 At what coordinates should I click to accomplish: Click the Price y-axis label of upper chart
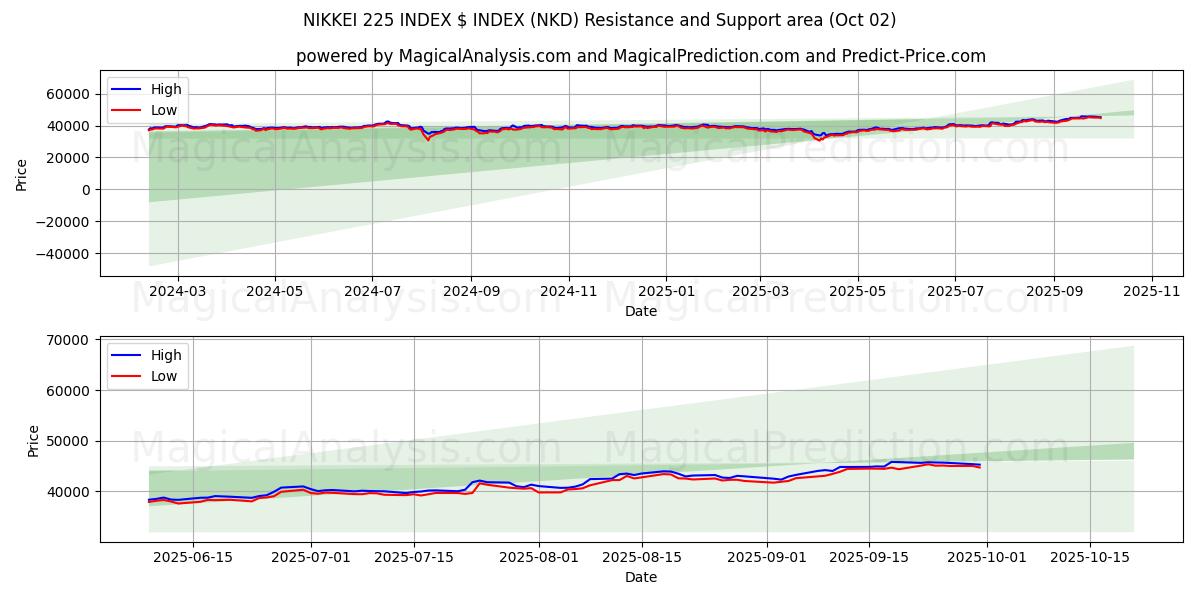[22, 174]
